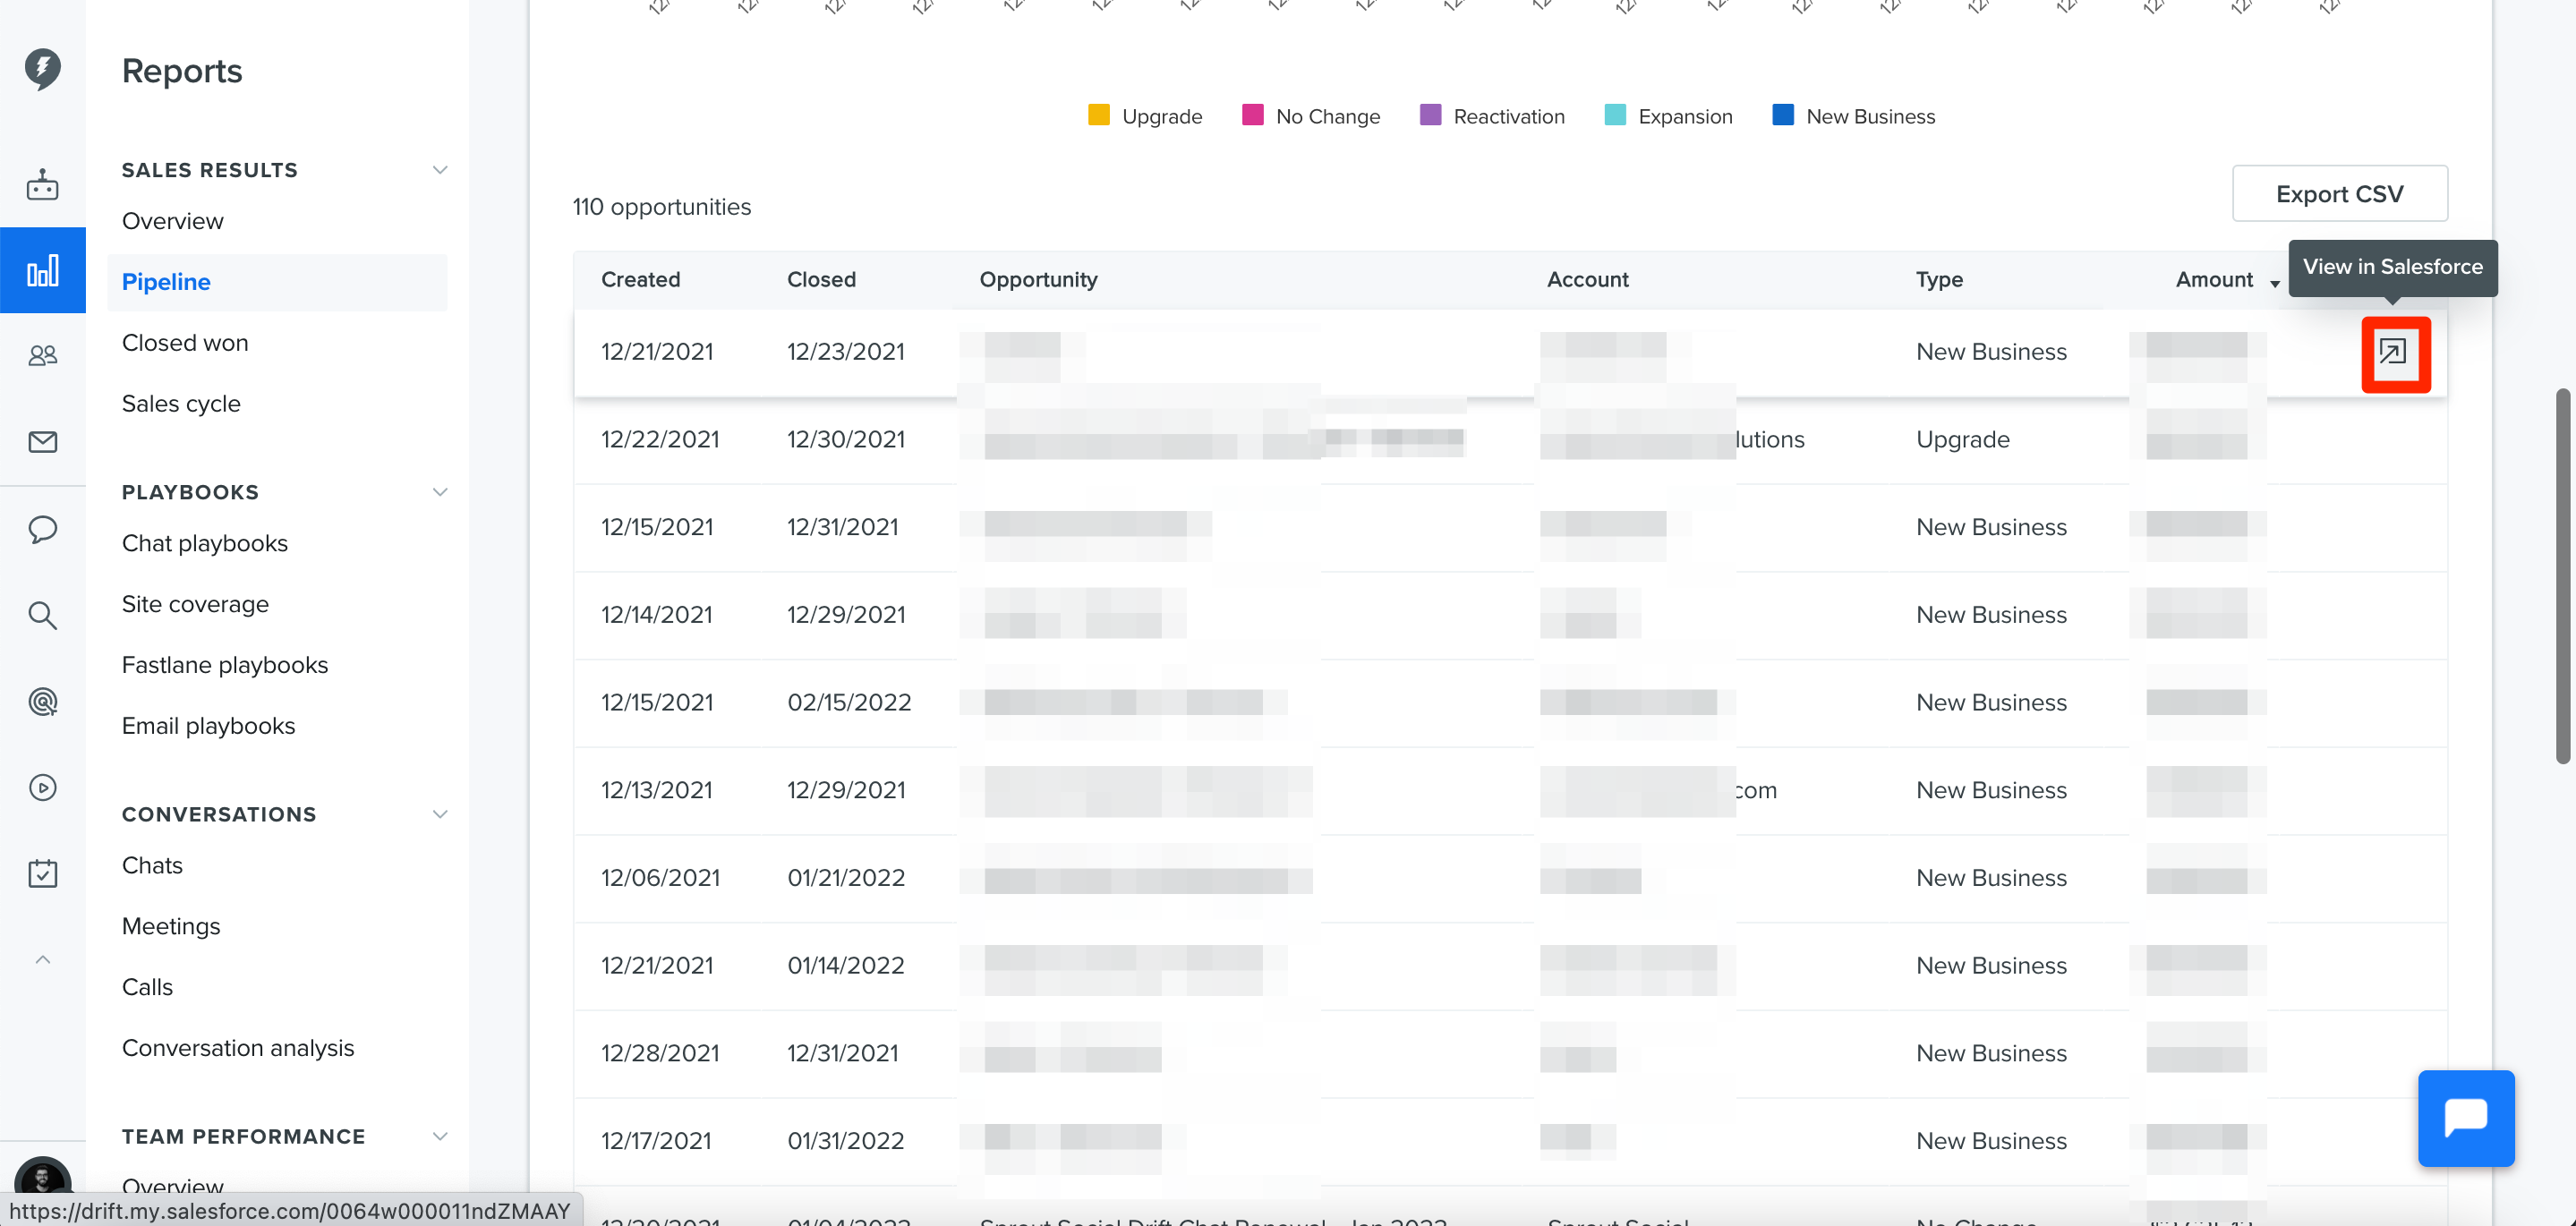
Task: Toggle the Upgrade legend swatch
Action: (1098, 116)
